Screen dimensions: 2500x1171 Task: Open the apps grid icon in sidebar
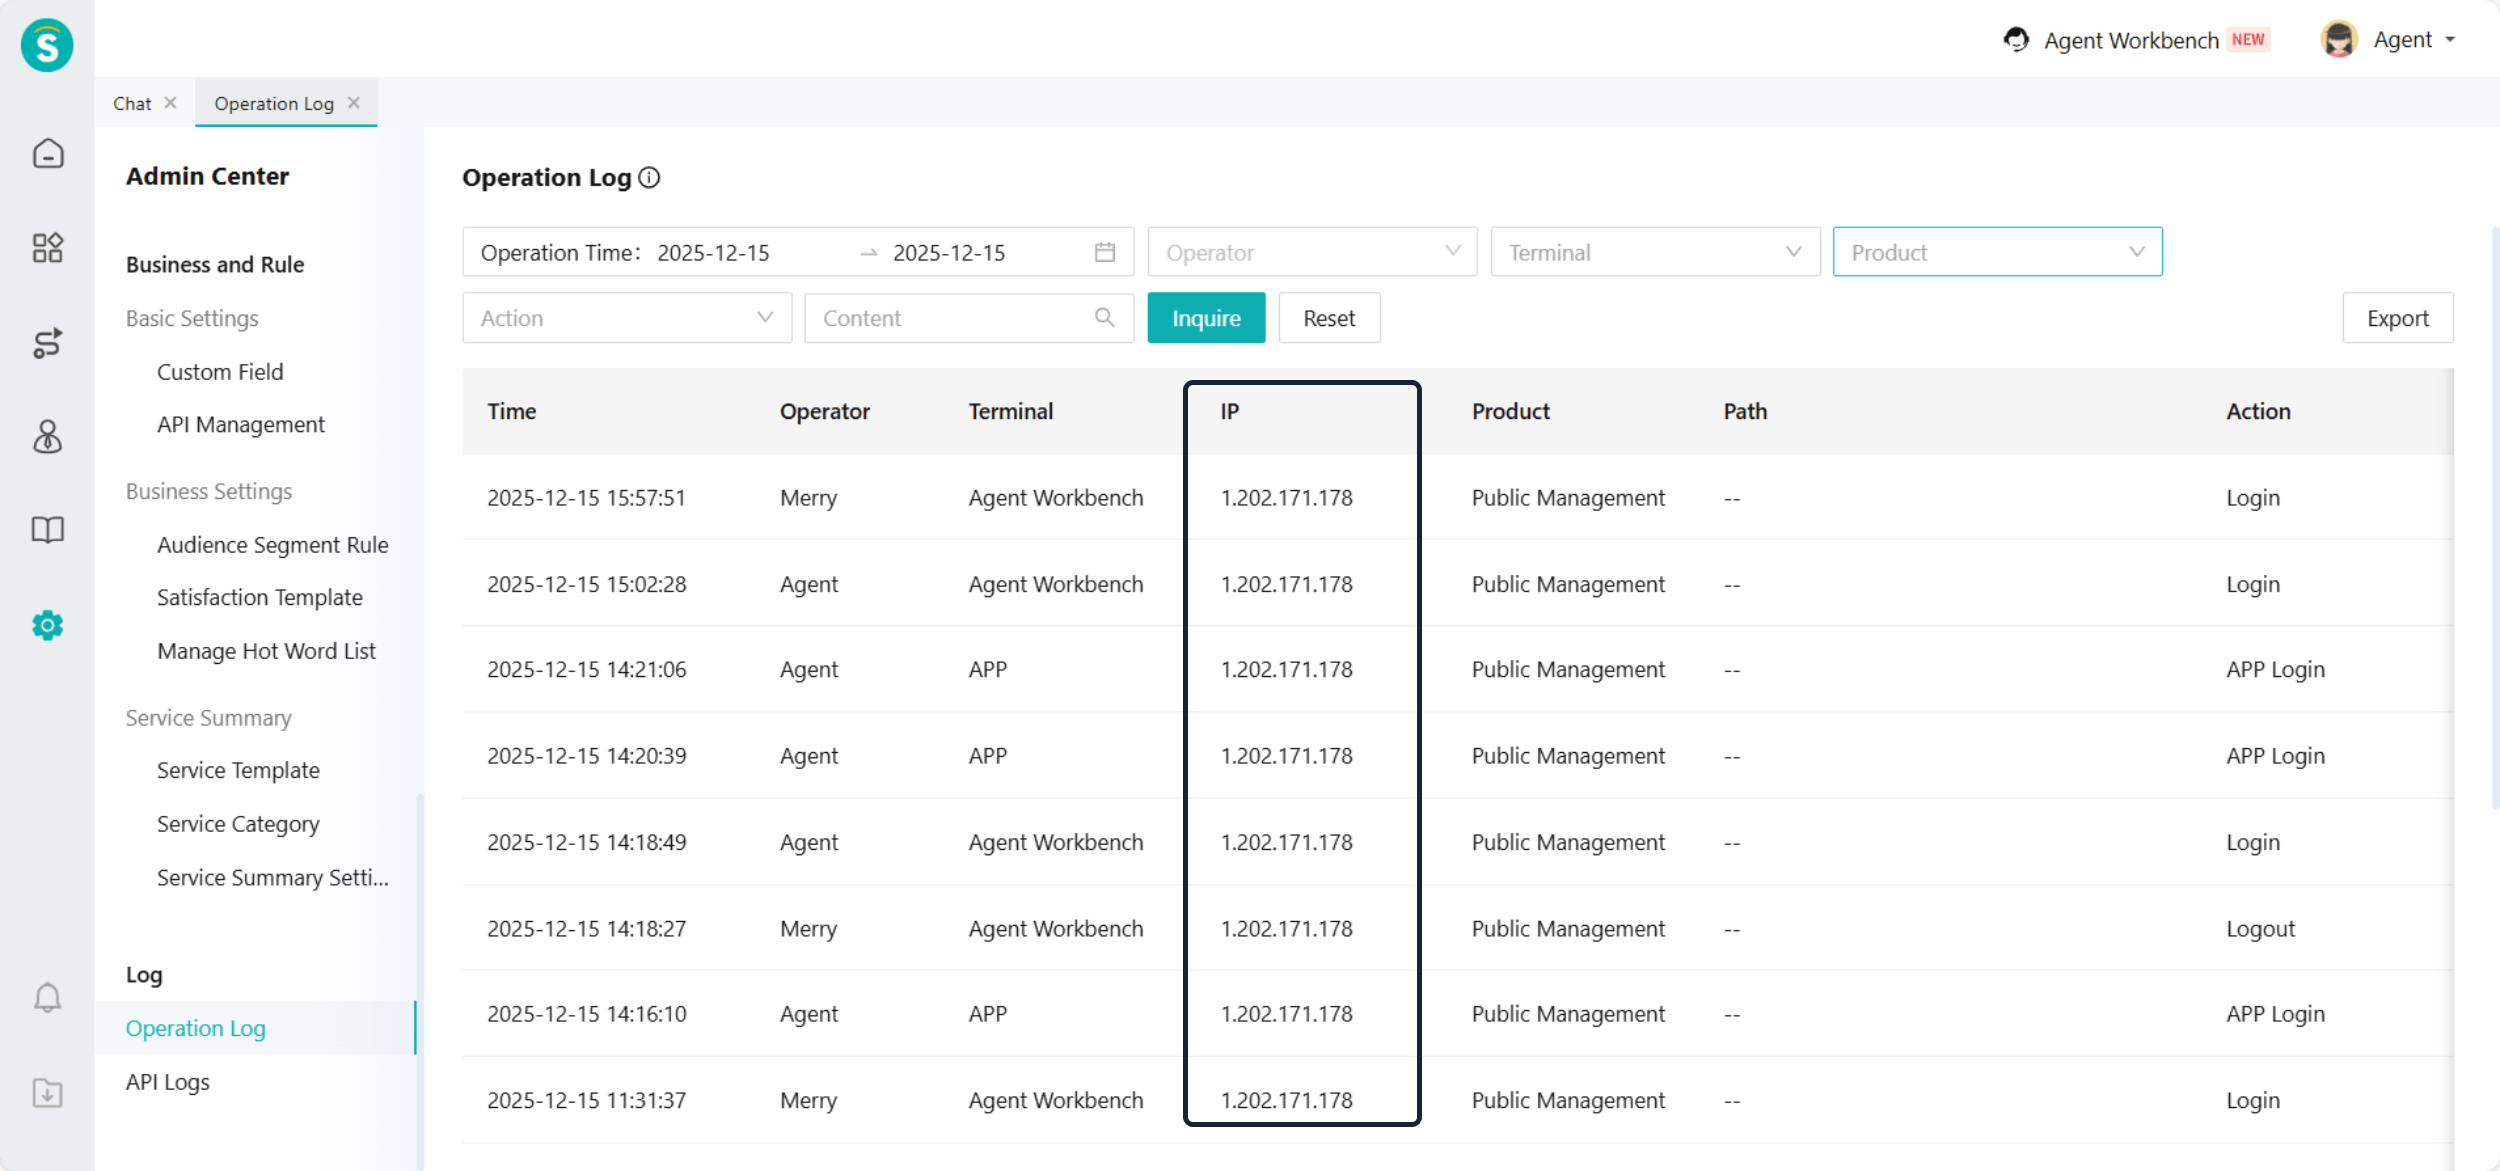tap(47, 248)
